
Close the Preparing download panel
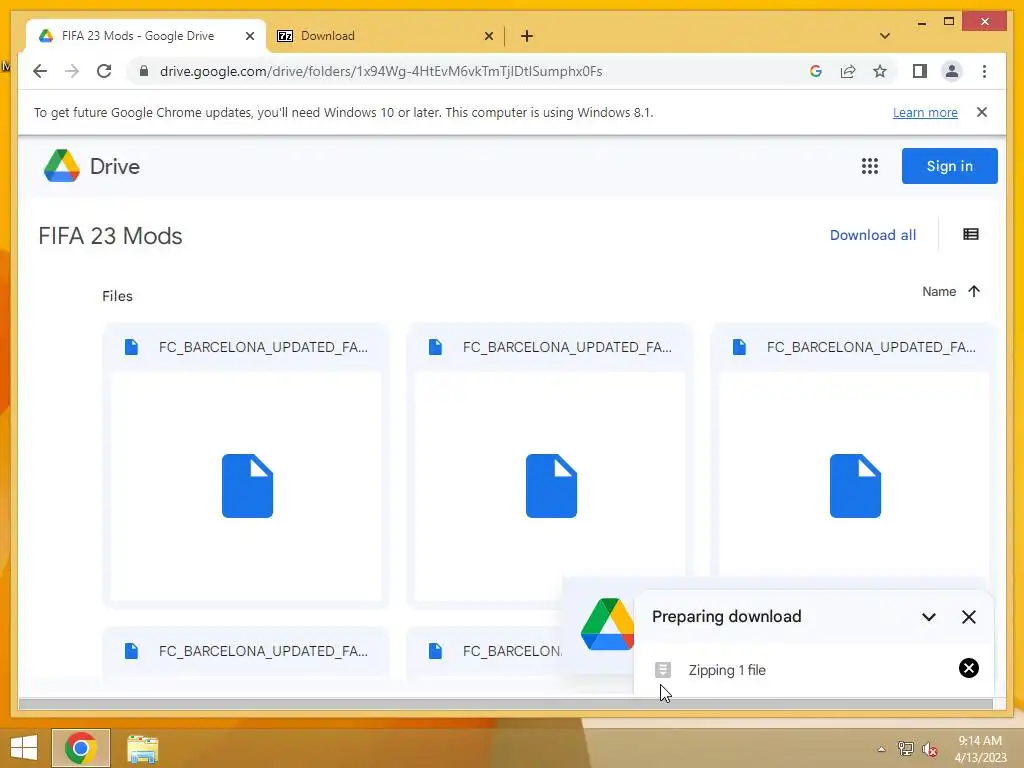coord(968,616)
